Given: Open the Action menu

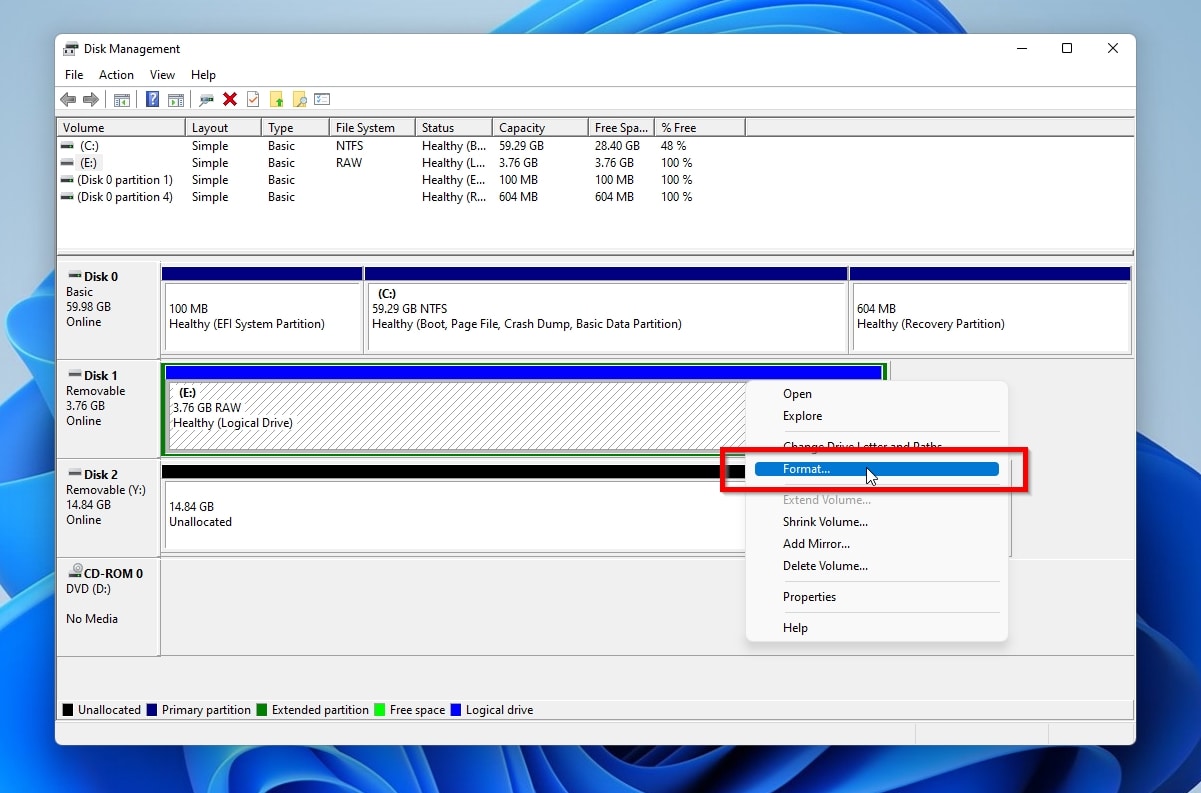Looking at the screenshot, I should point(116,74).
